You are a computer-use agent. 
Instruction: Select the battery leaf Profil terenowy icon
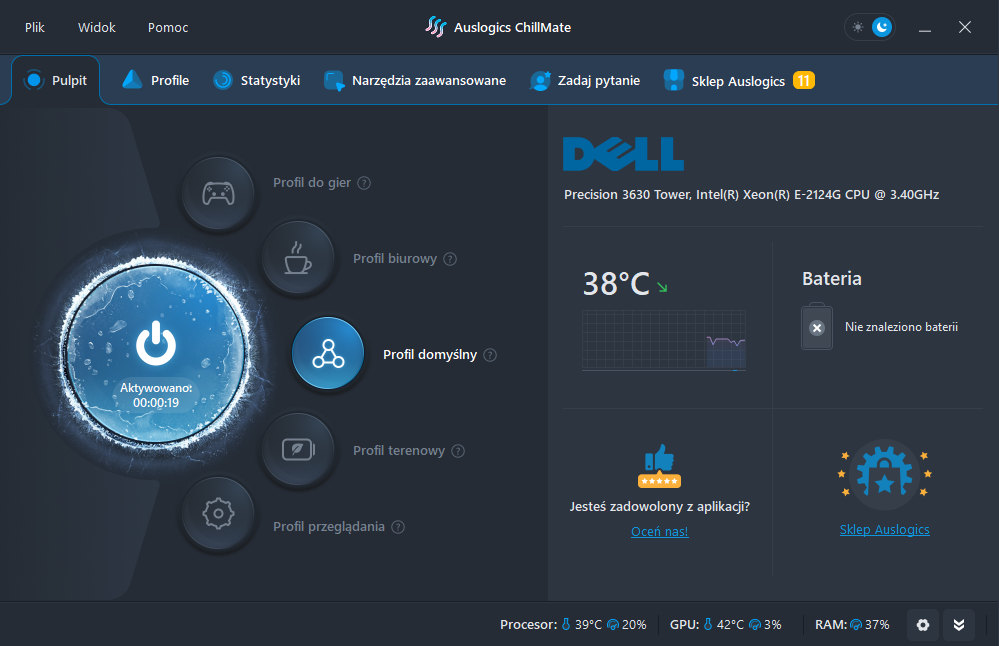[298, 449]
